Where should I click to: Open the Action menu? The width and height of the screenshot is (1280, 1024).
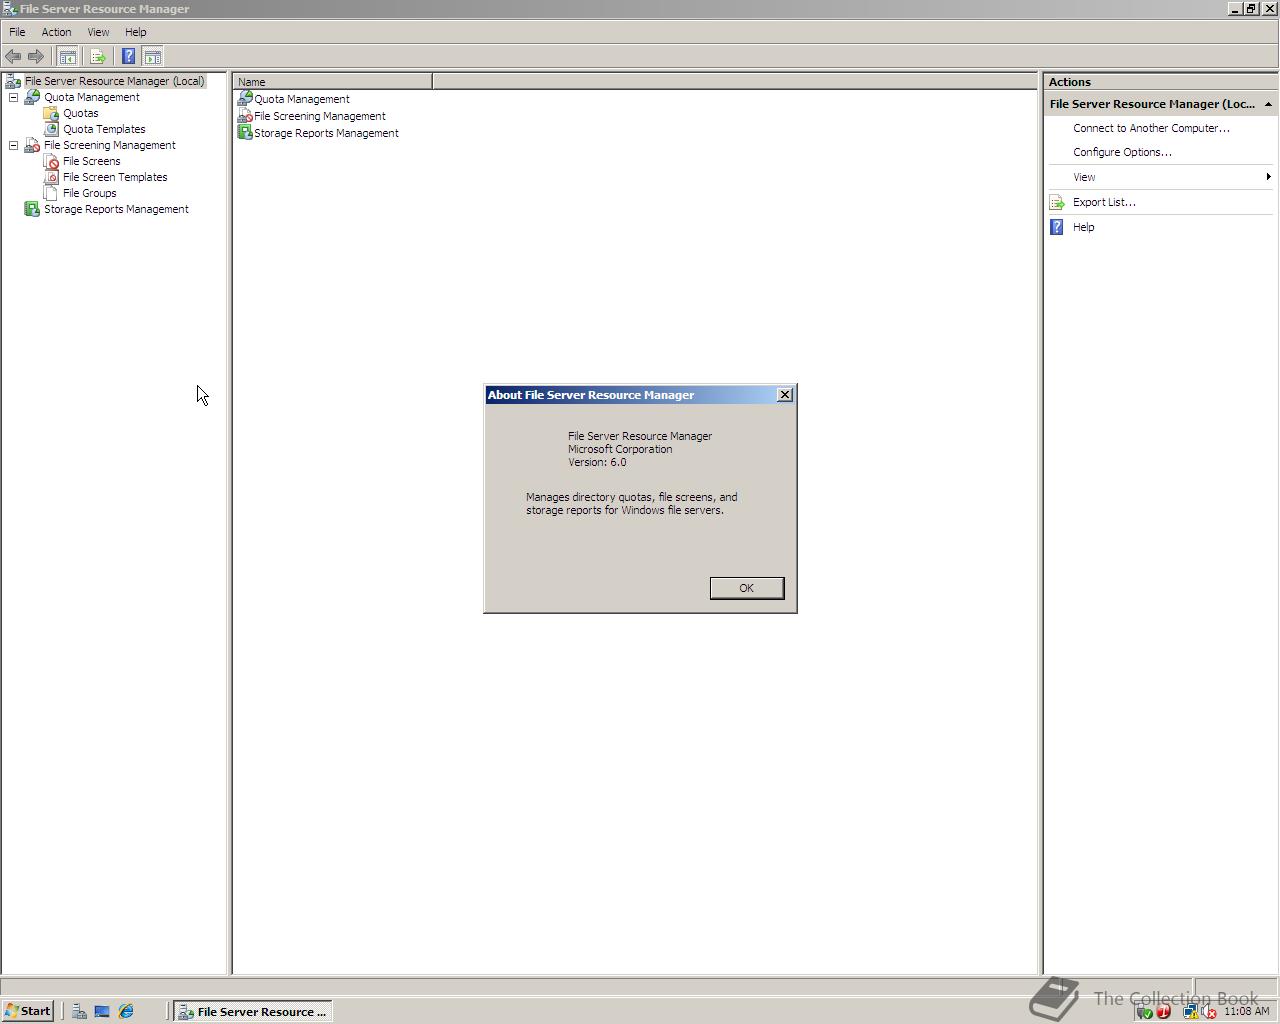coord(56,32)
